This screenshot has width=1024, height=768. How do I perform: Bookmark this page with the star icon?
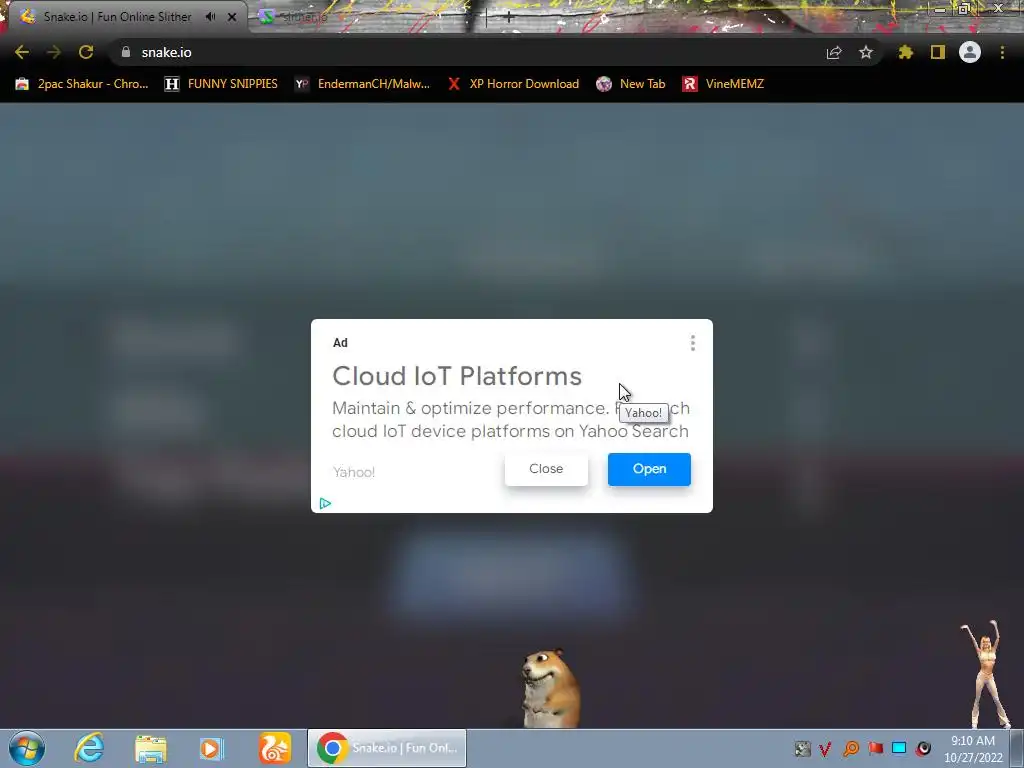pyautogui.click(x=866, y=52)
